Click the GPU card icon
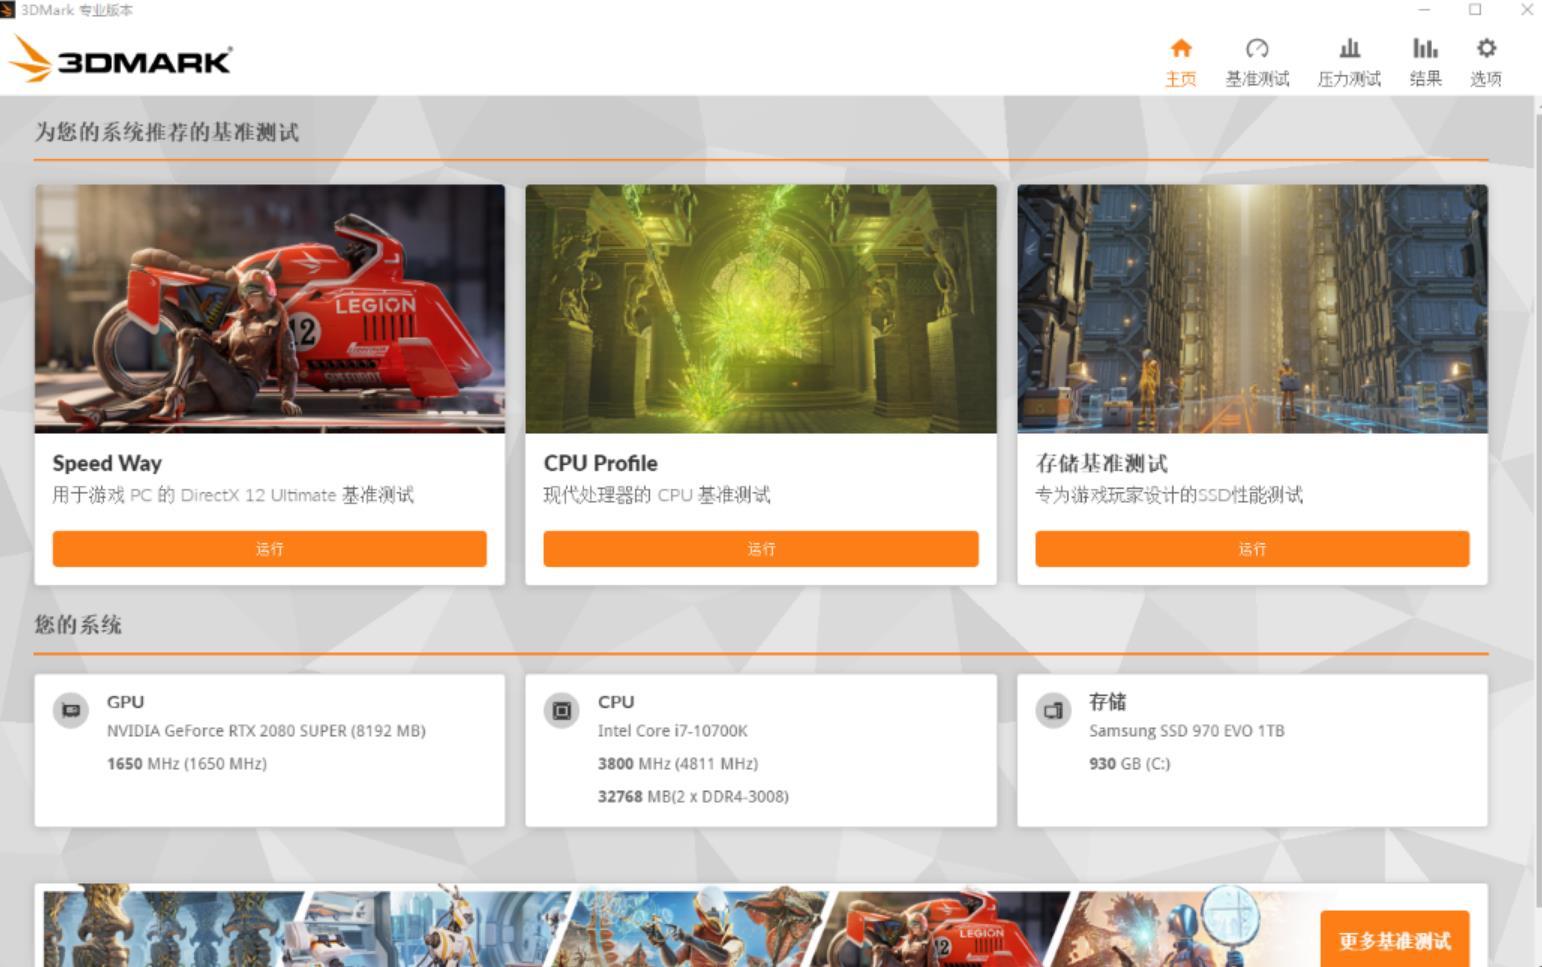This screenshot has width=1542, height=967. 71,710
